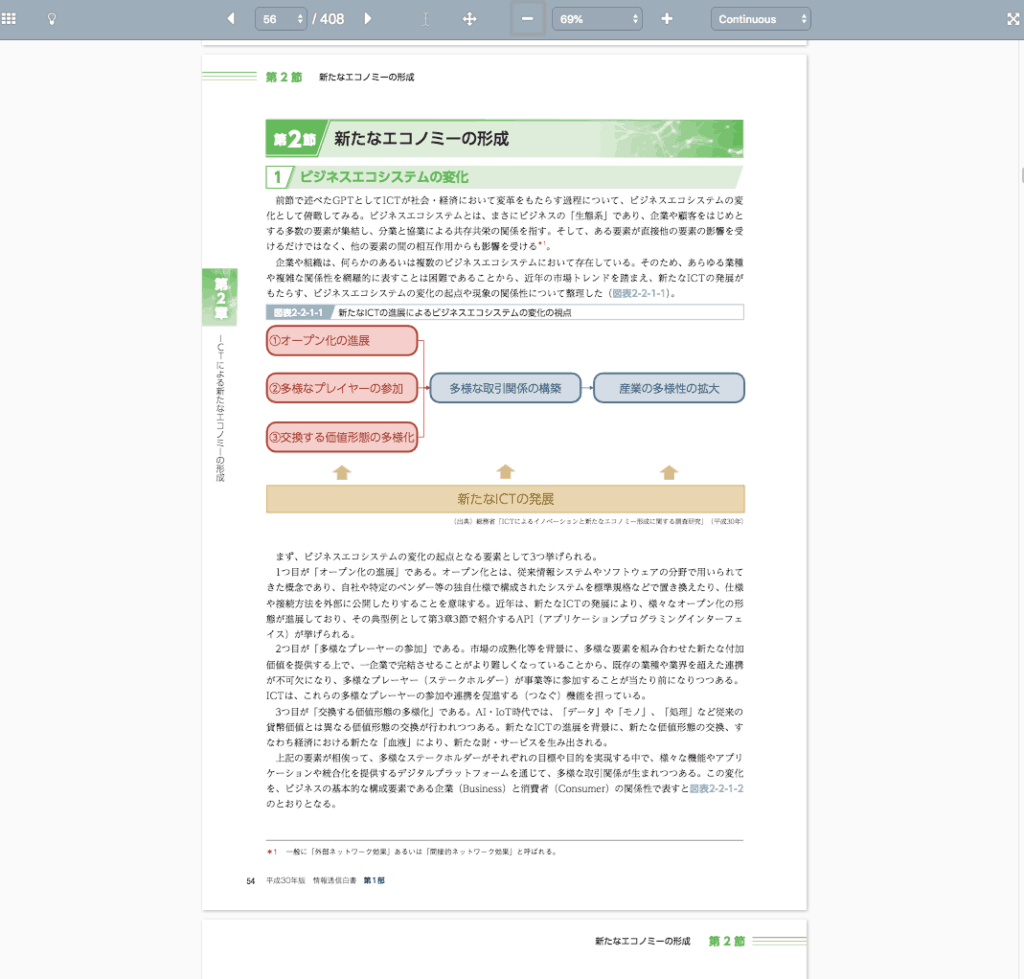
Task: Click the ②多様なプレイヤーの参加 box
Action: (342, 388)
